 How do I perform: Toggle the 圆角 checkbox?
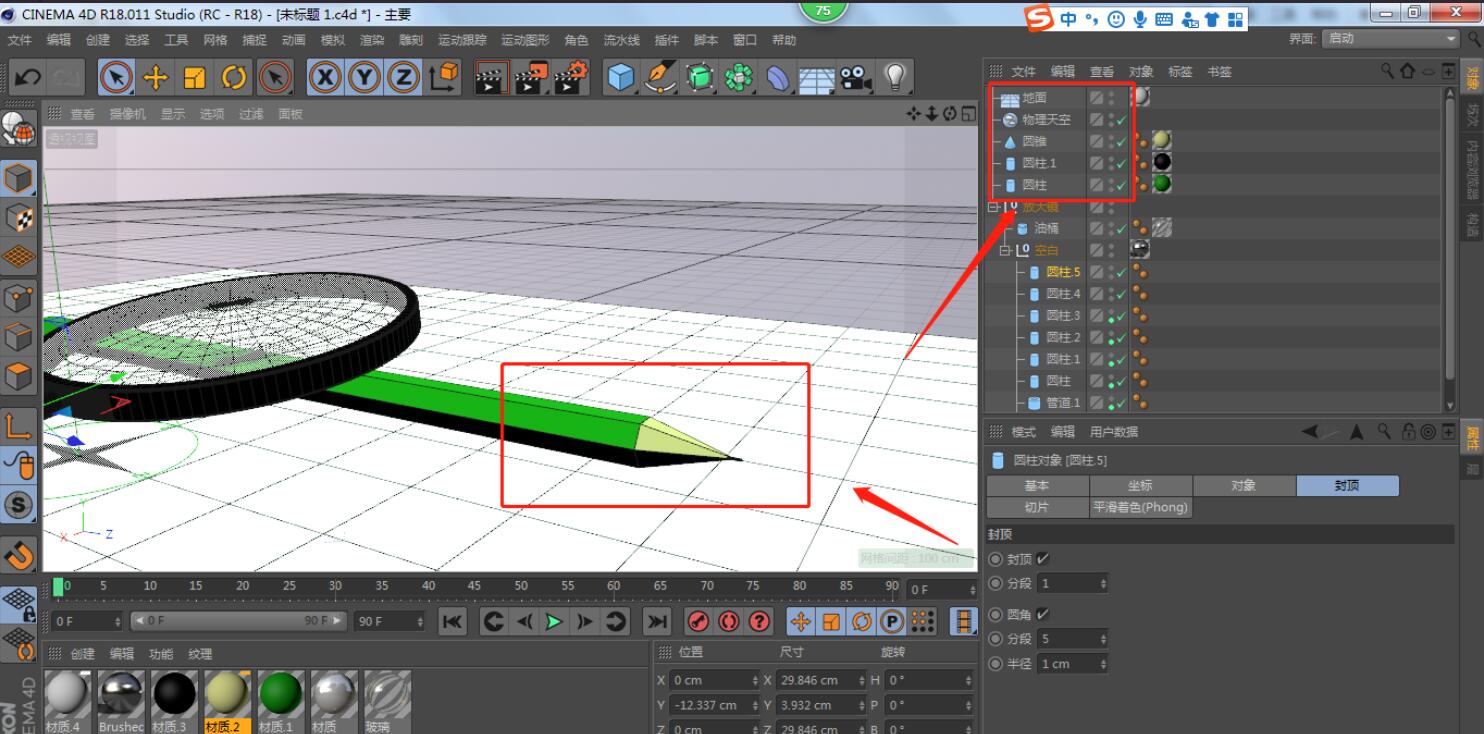point(1043,614)
